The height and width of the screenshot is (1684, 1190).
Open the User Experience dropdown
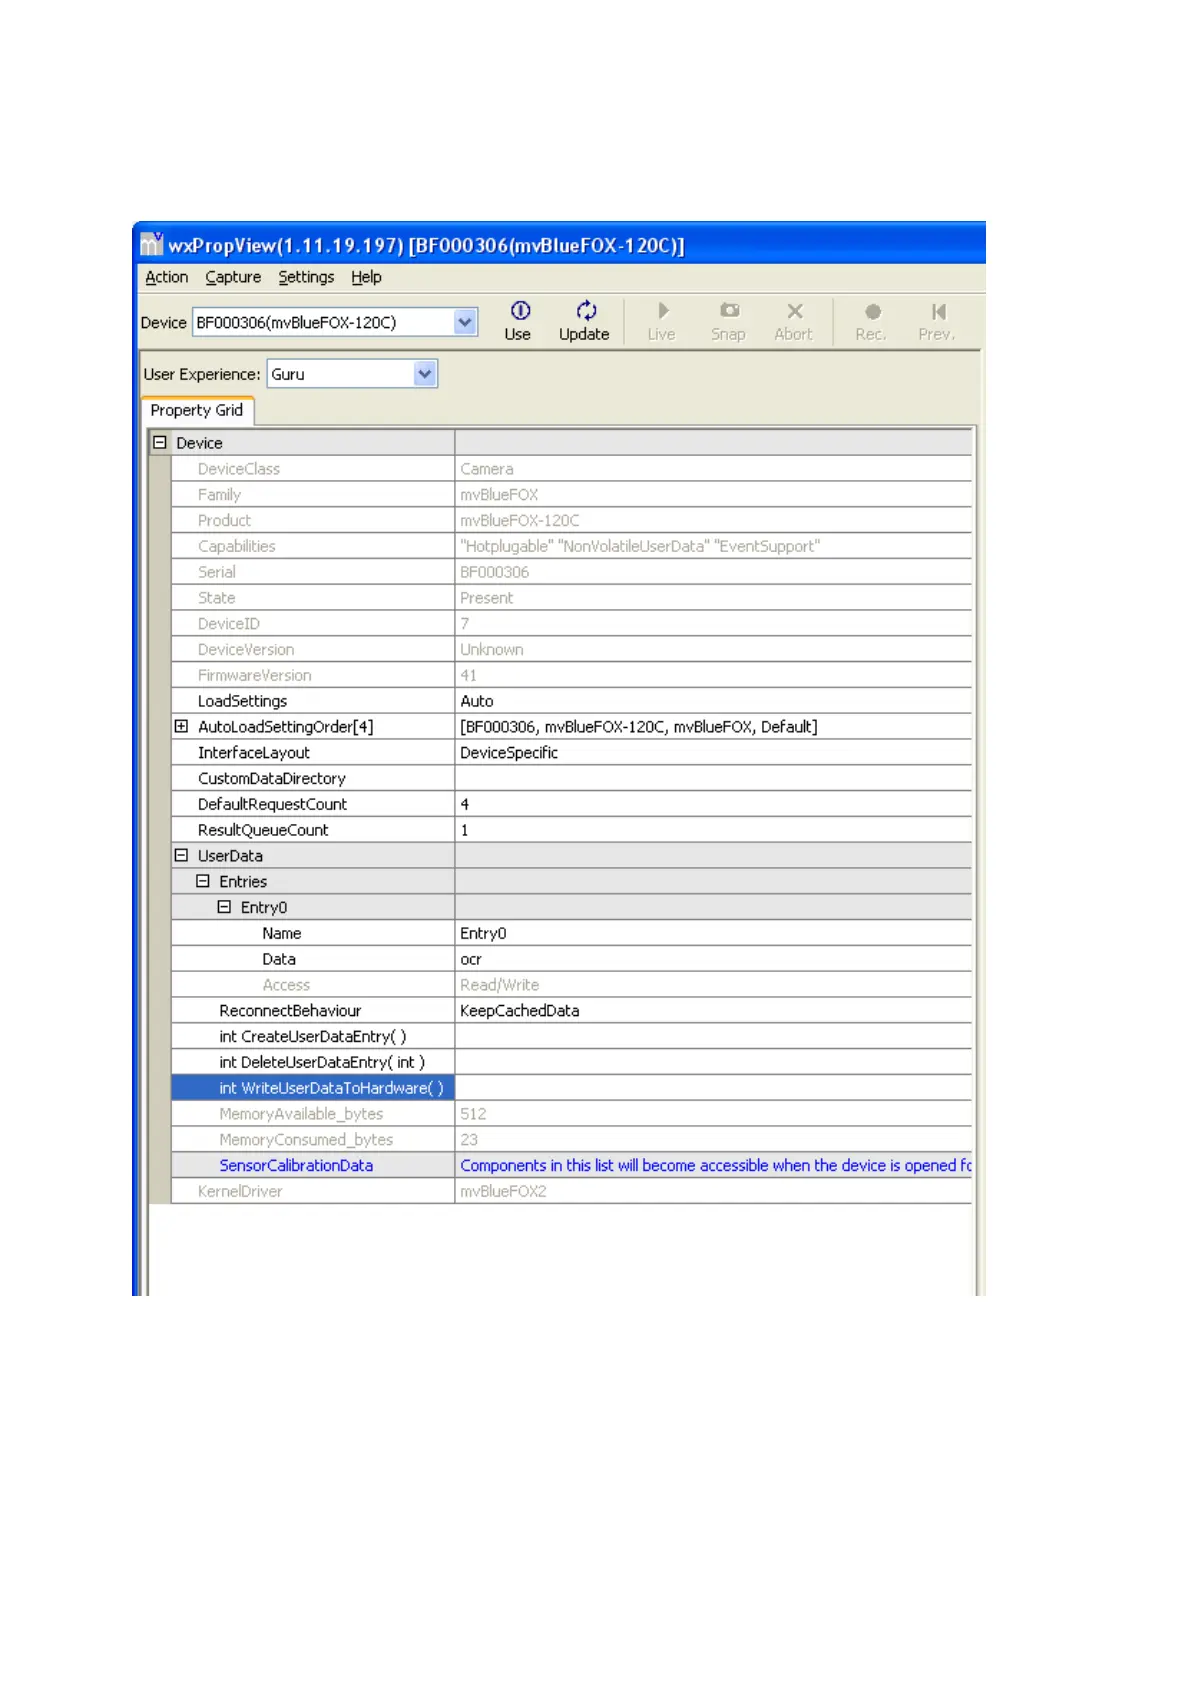click(425, 374)
